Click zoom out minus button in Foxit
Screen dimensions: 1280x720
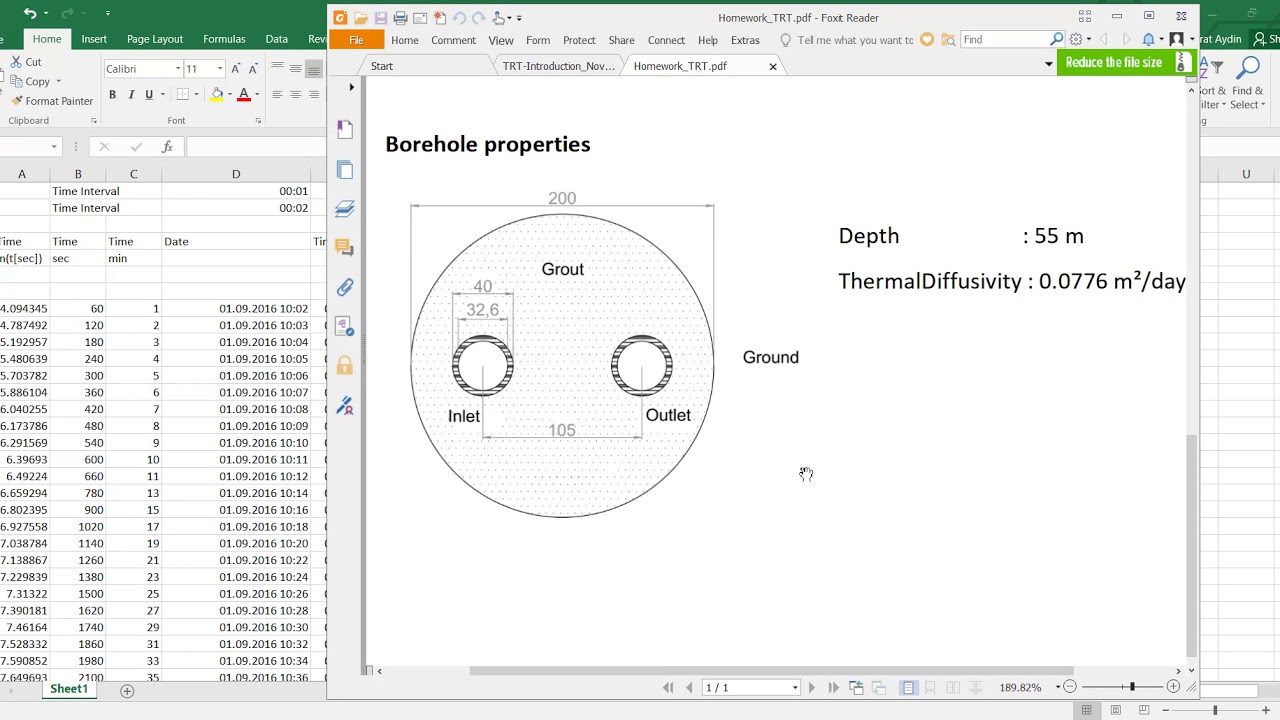click(x=1070, y=687)
